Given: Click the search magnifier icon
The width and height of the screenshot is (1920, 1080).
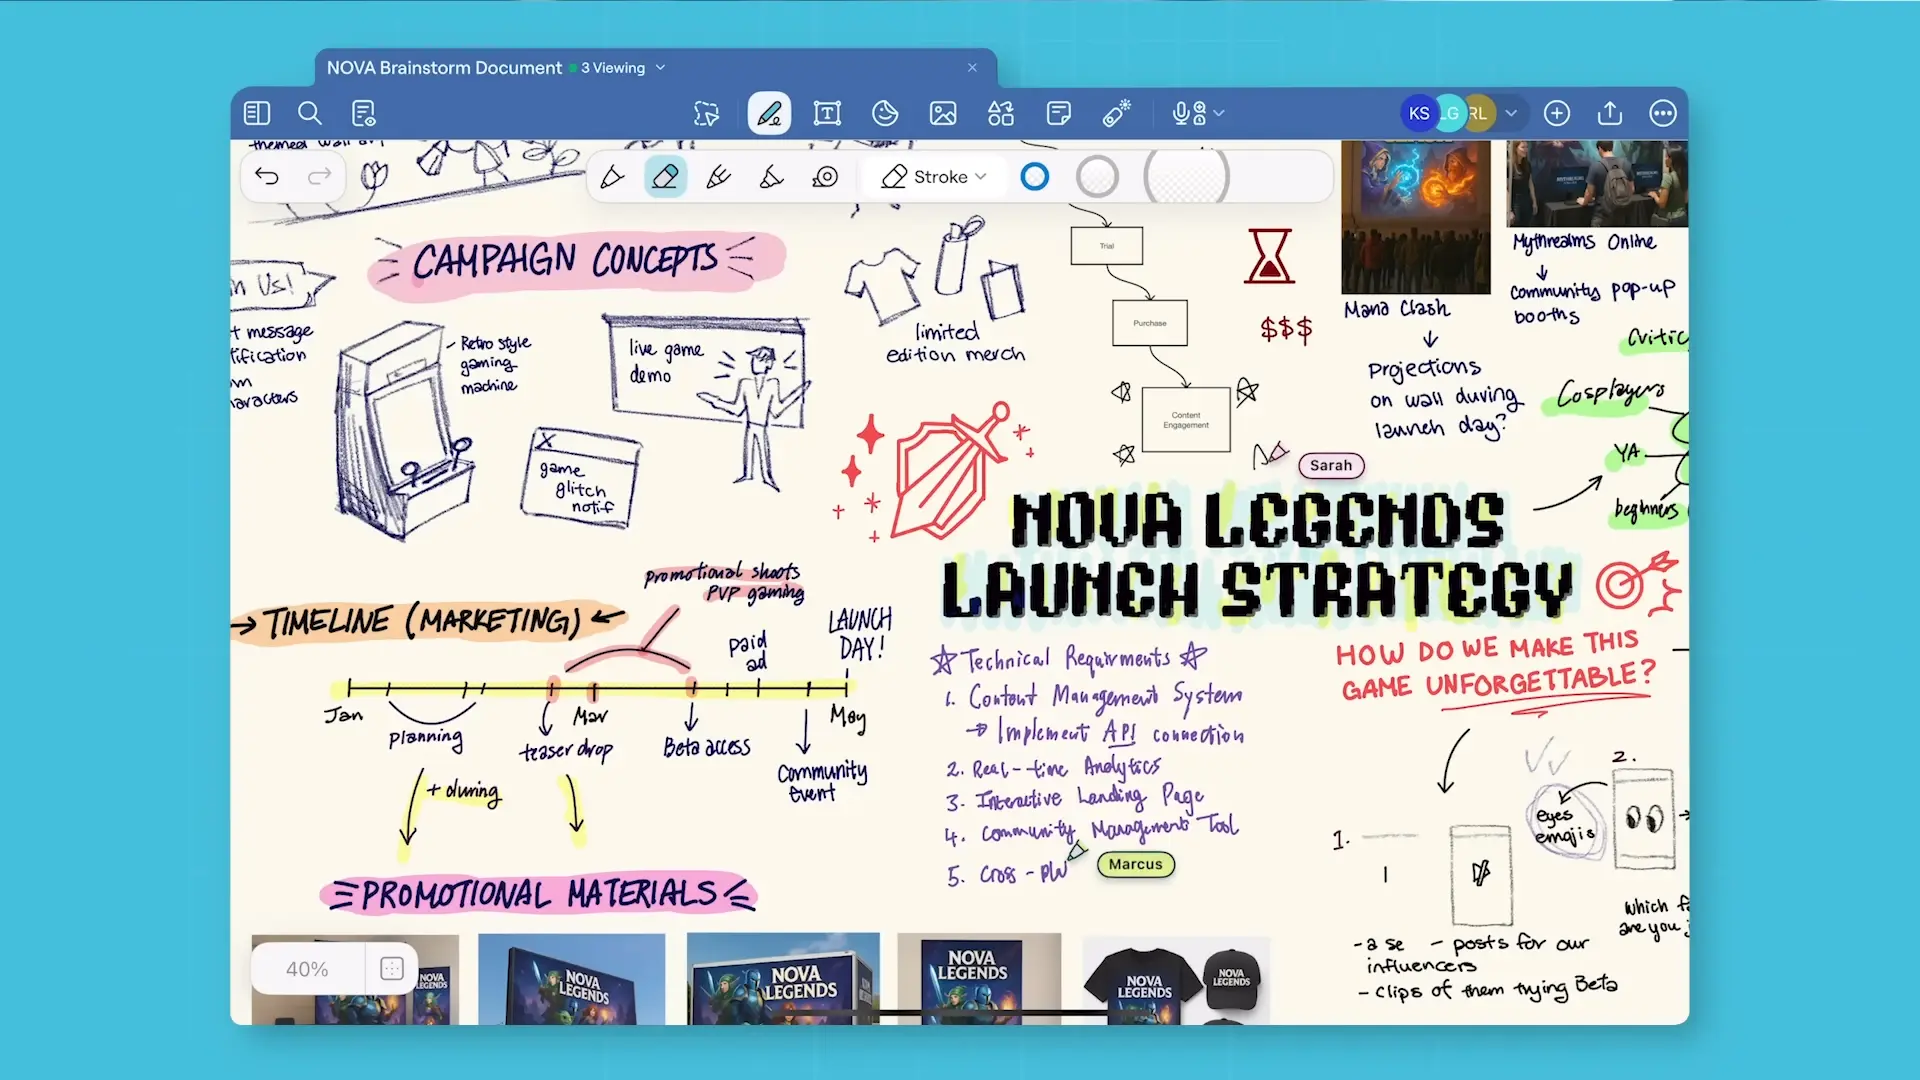Looking at the screenshot, I should 310,114.
